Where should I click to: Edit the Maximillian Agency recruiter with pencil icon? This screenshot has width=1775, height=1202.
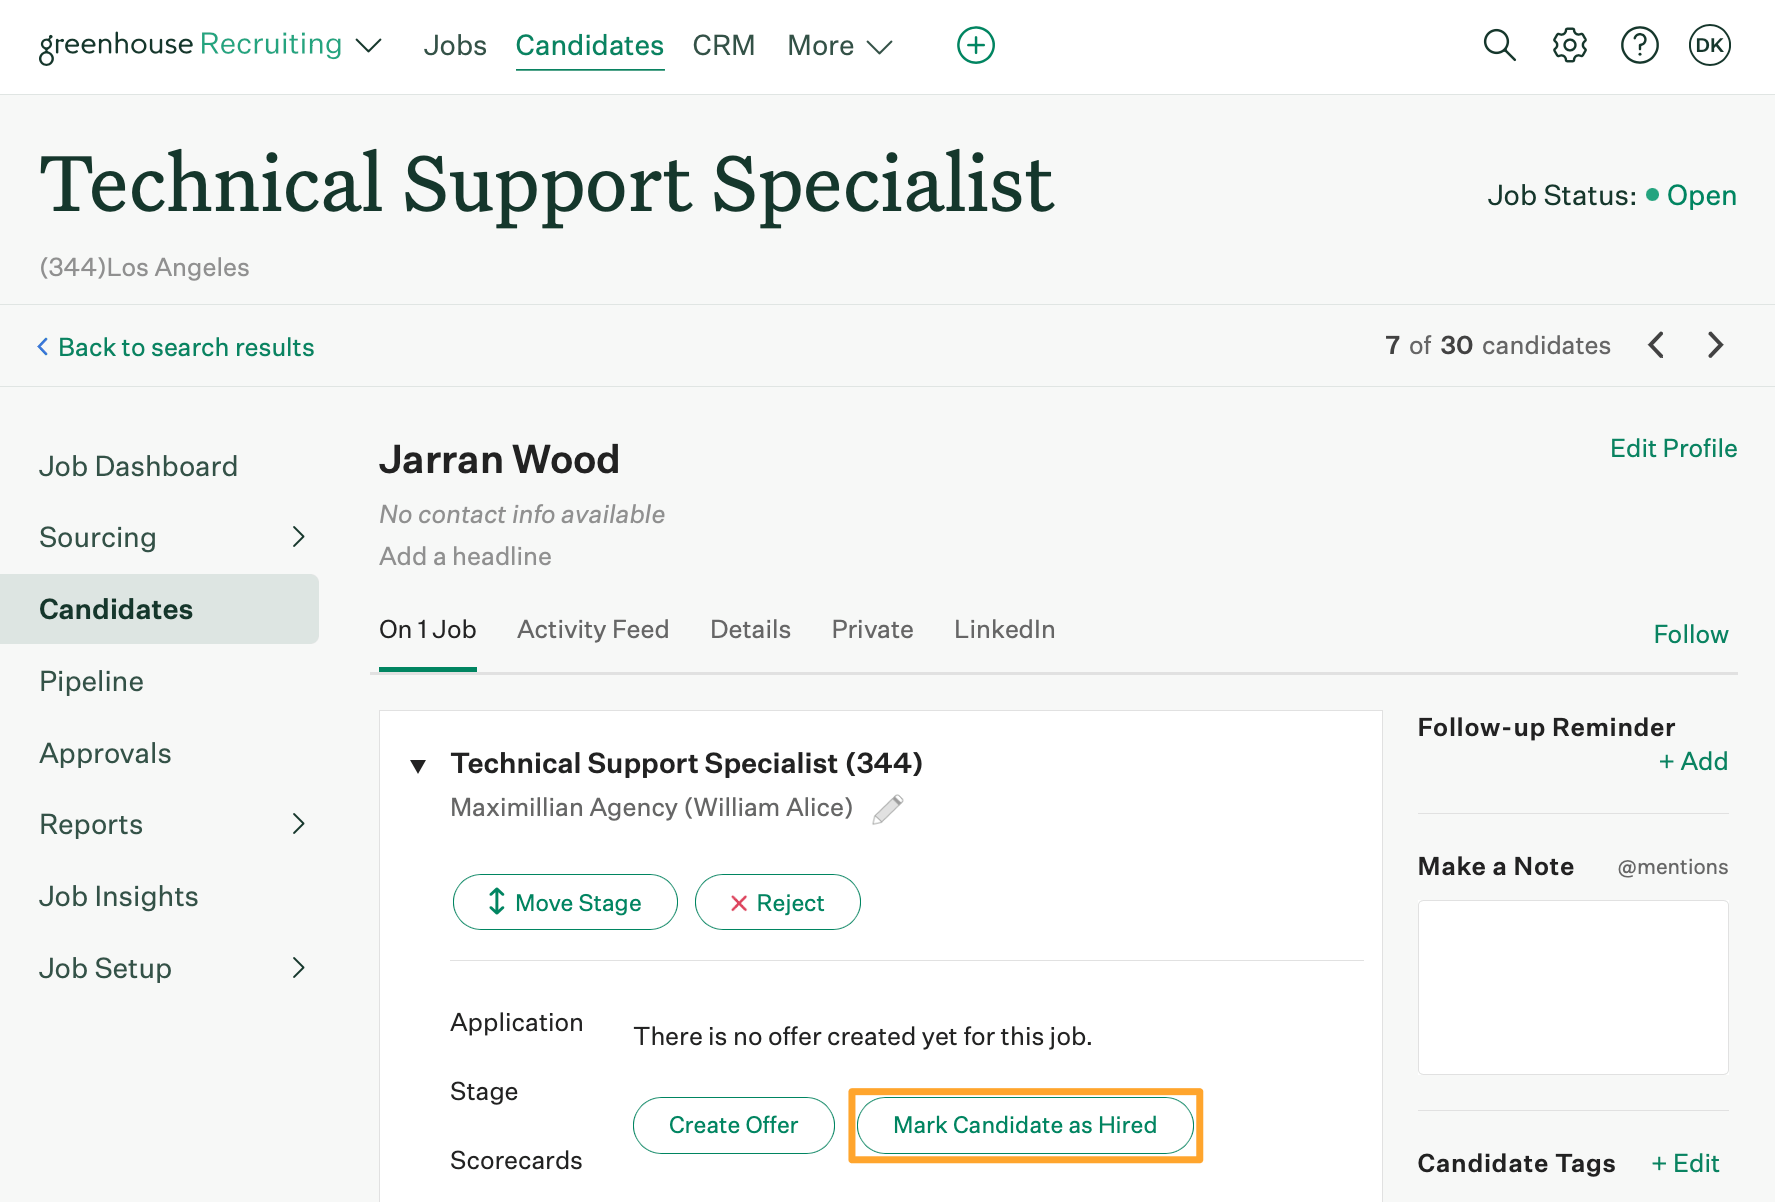(888, 808)
